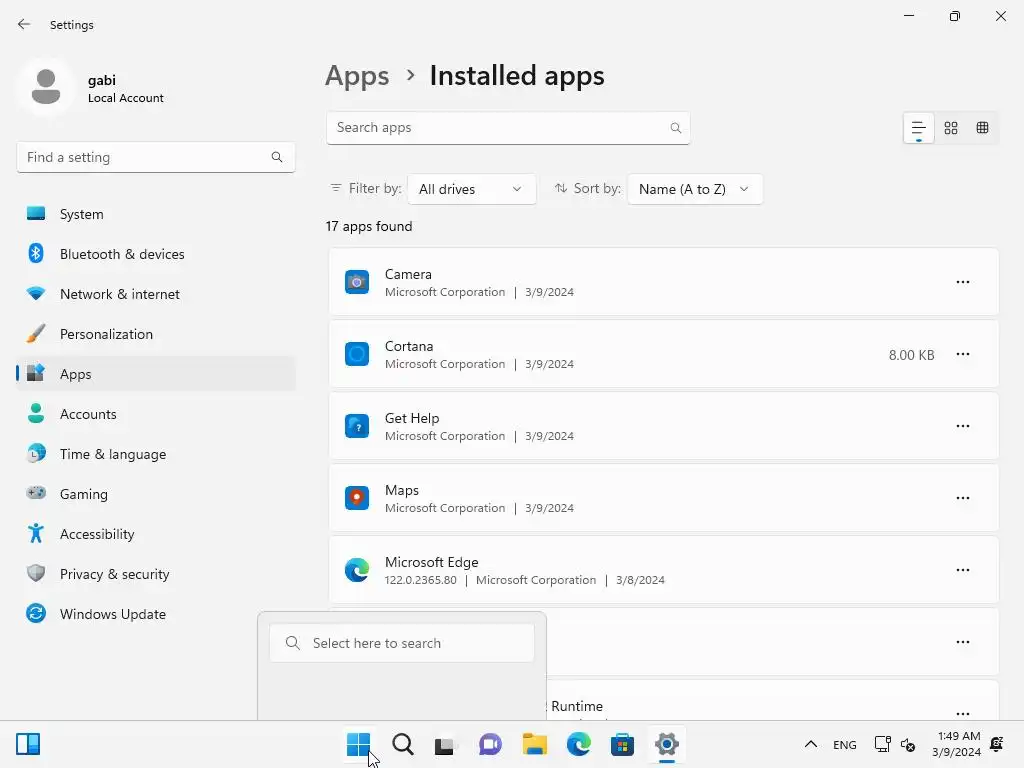Click the Camera app icon

[357, 282]
